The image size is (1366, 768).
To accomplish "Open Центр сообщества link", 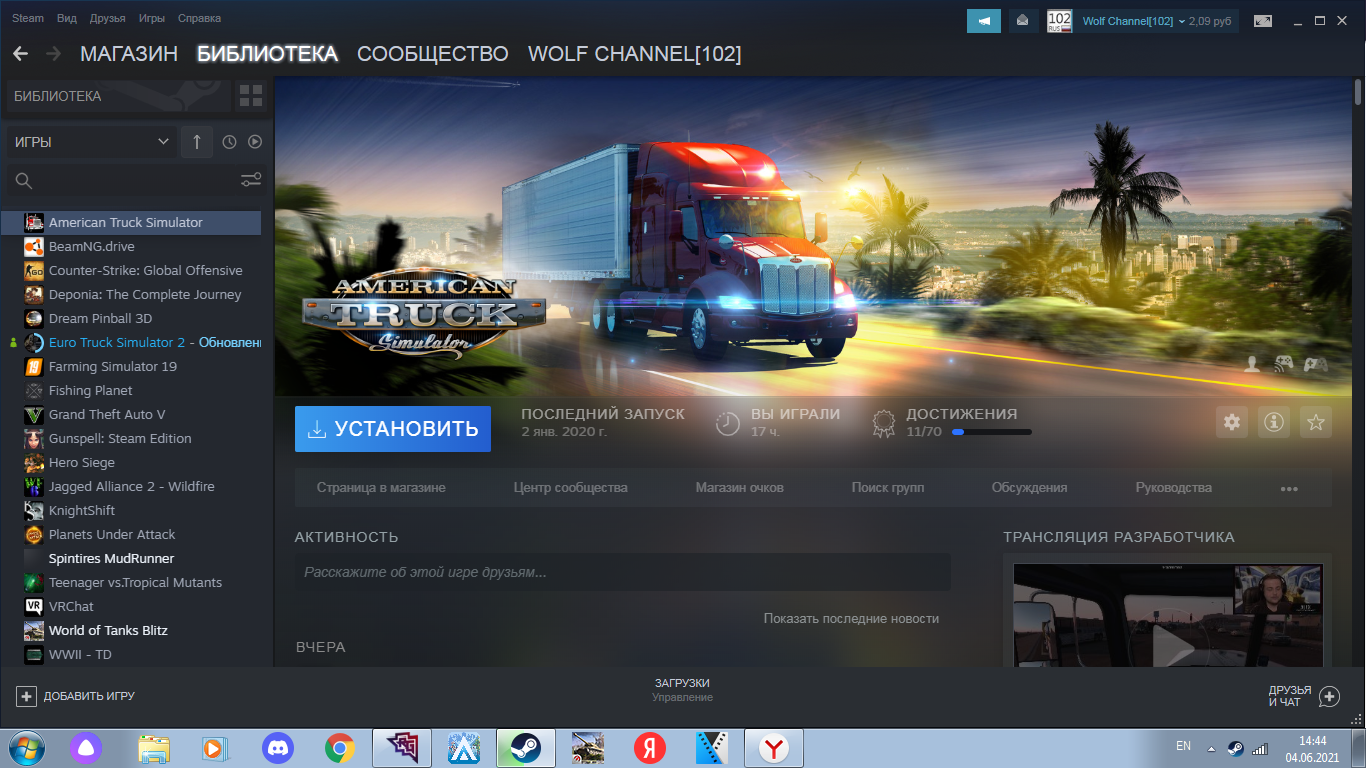I will [x=571, y=488].
